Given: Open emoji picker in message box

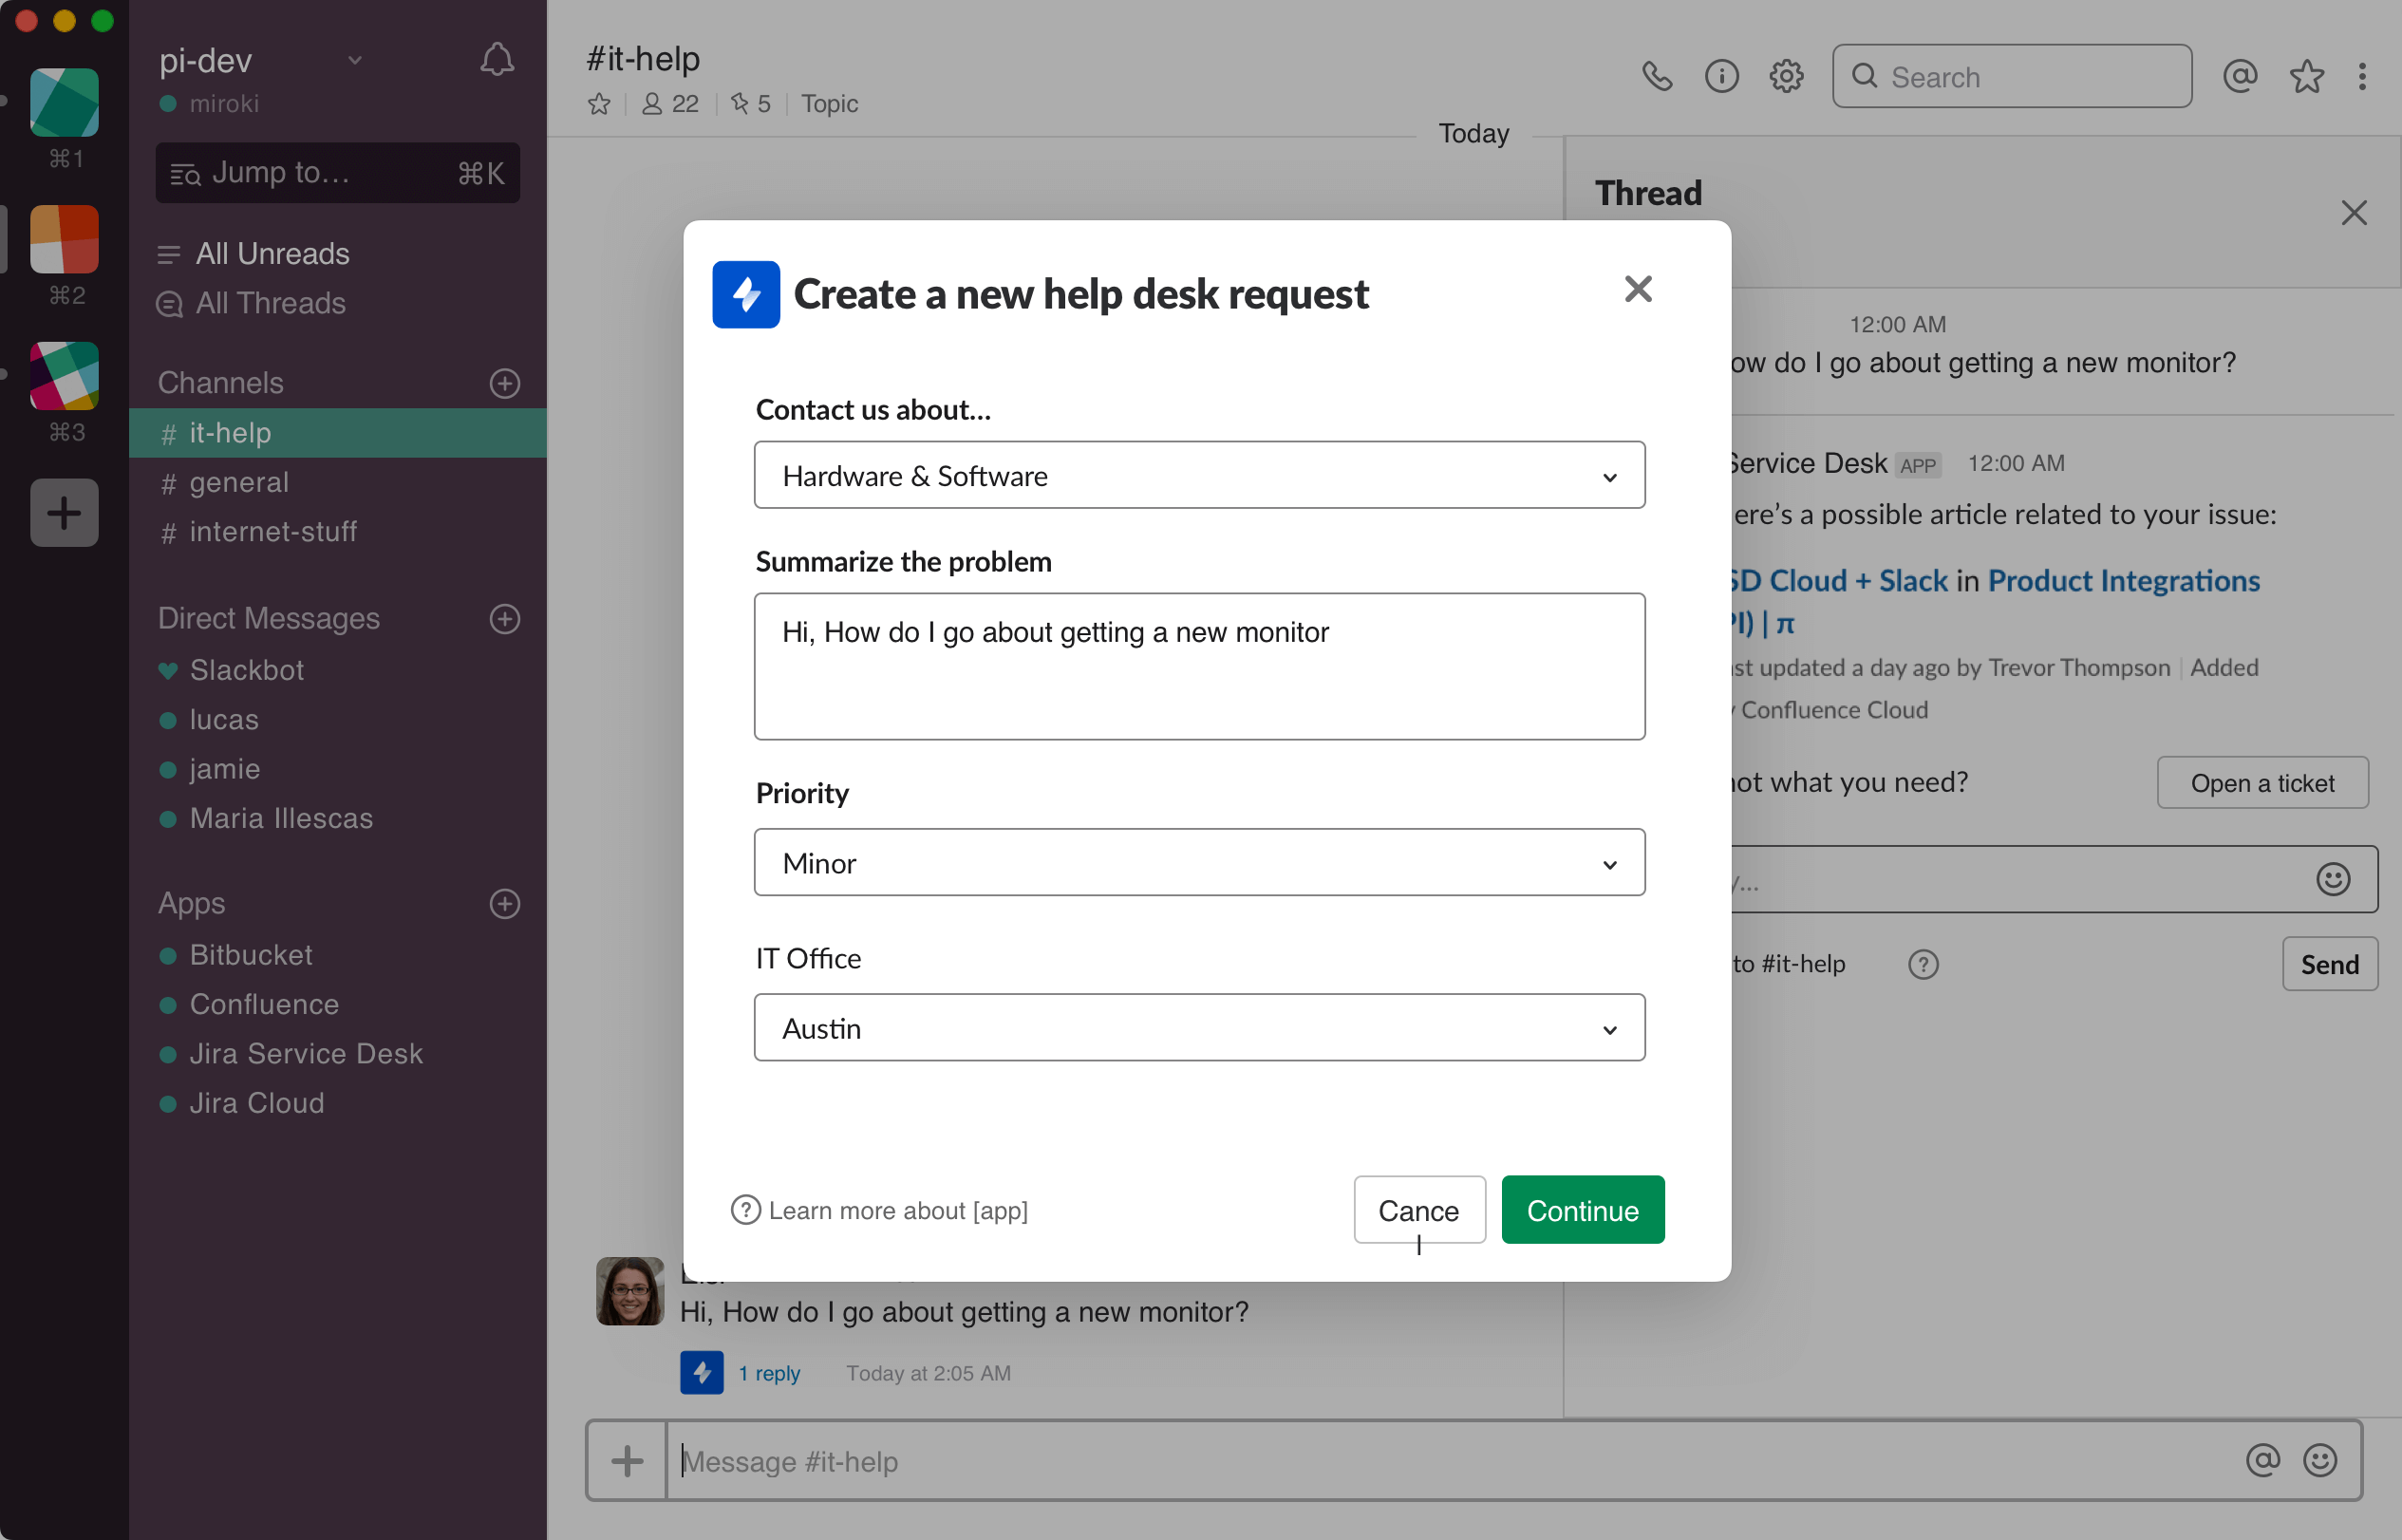Looking at the screenshot, I should (x=2319, y=1461).
